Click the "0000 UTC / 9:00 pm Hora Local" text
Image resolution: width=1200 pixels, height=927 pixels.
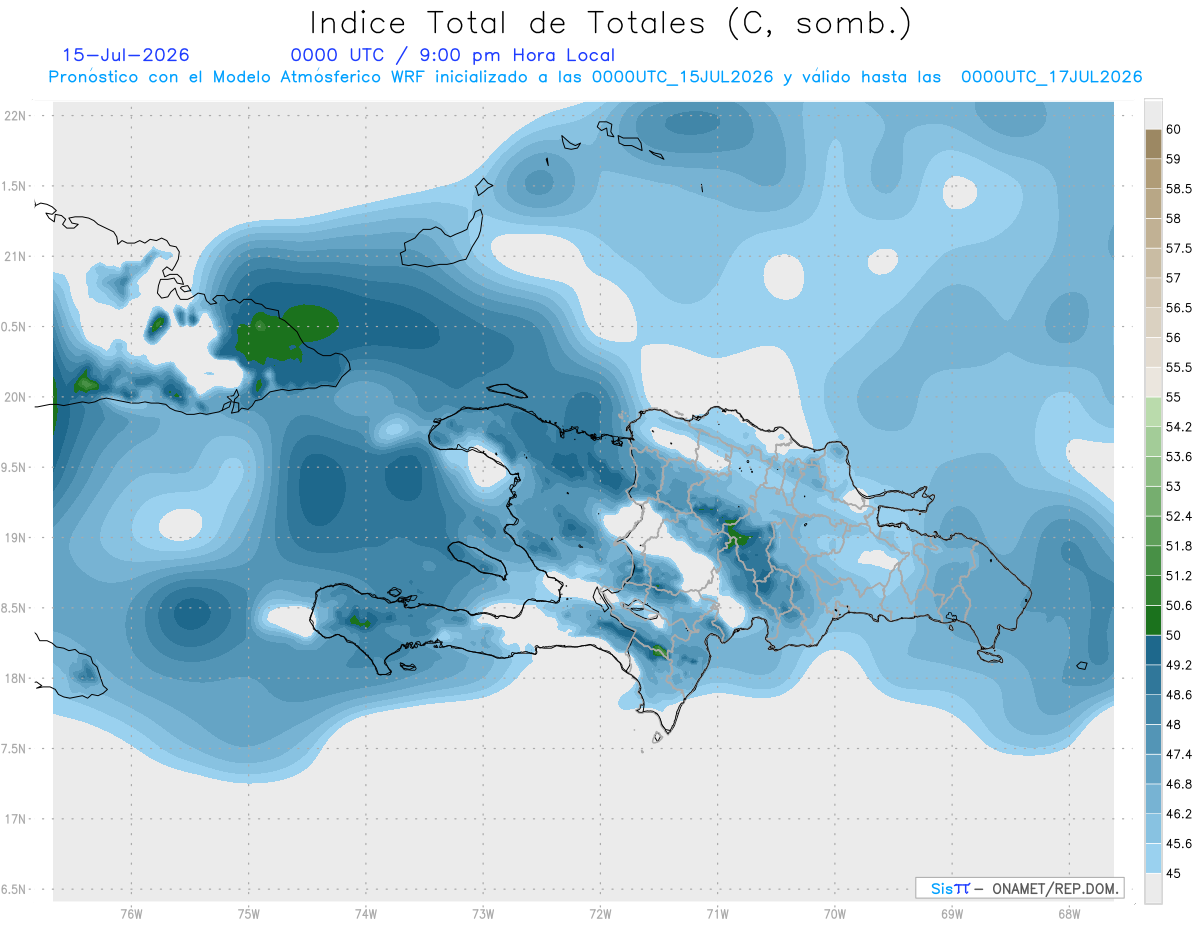point(453,55)
